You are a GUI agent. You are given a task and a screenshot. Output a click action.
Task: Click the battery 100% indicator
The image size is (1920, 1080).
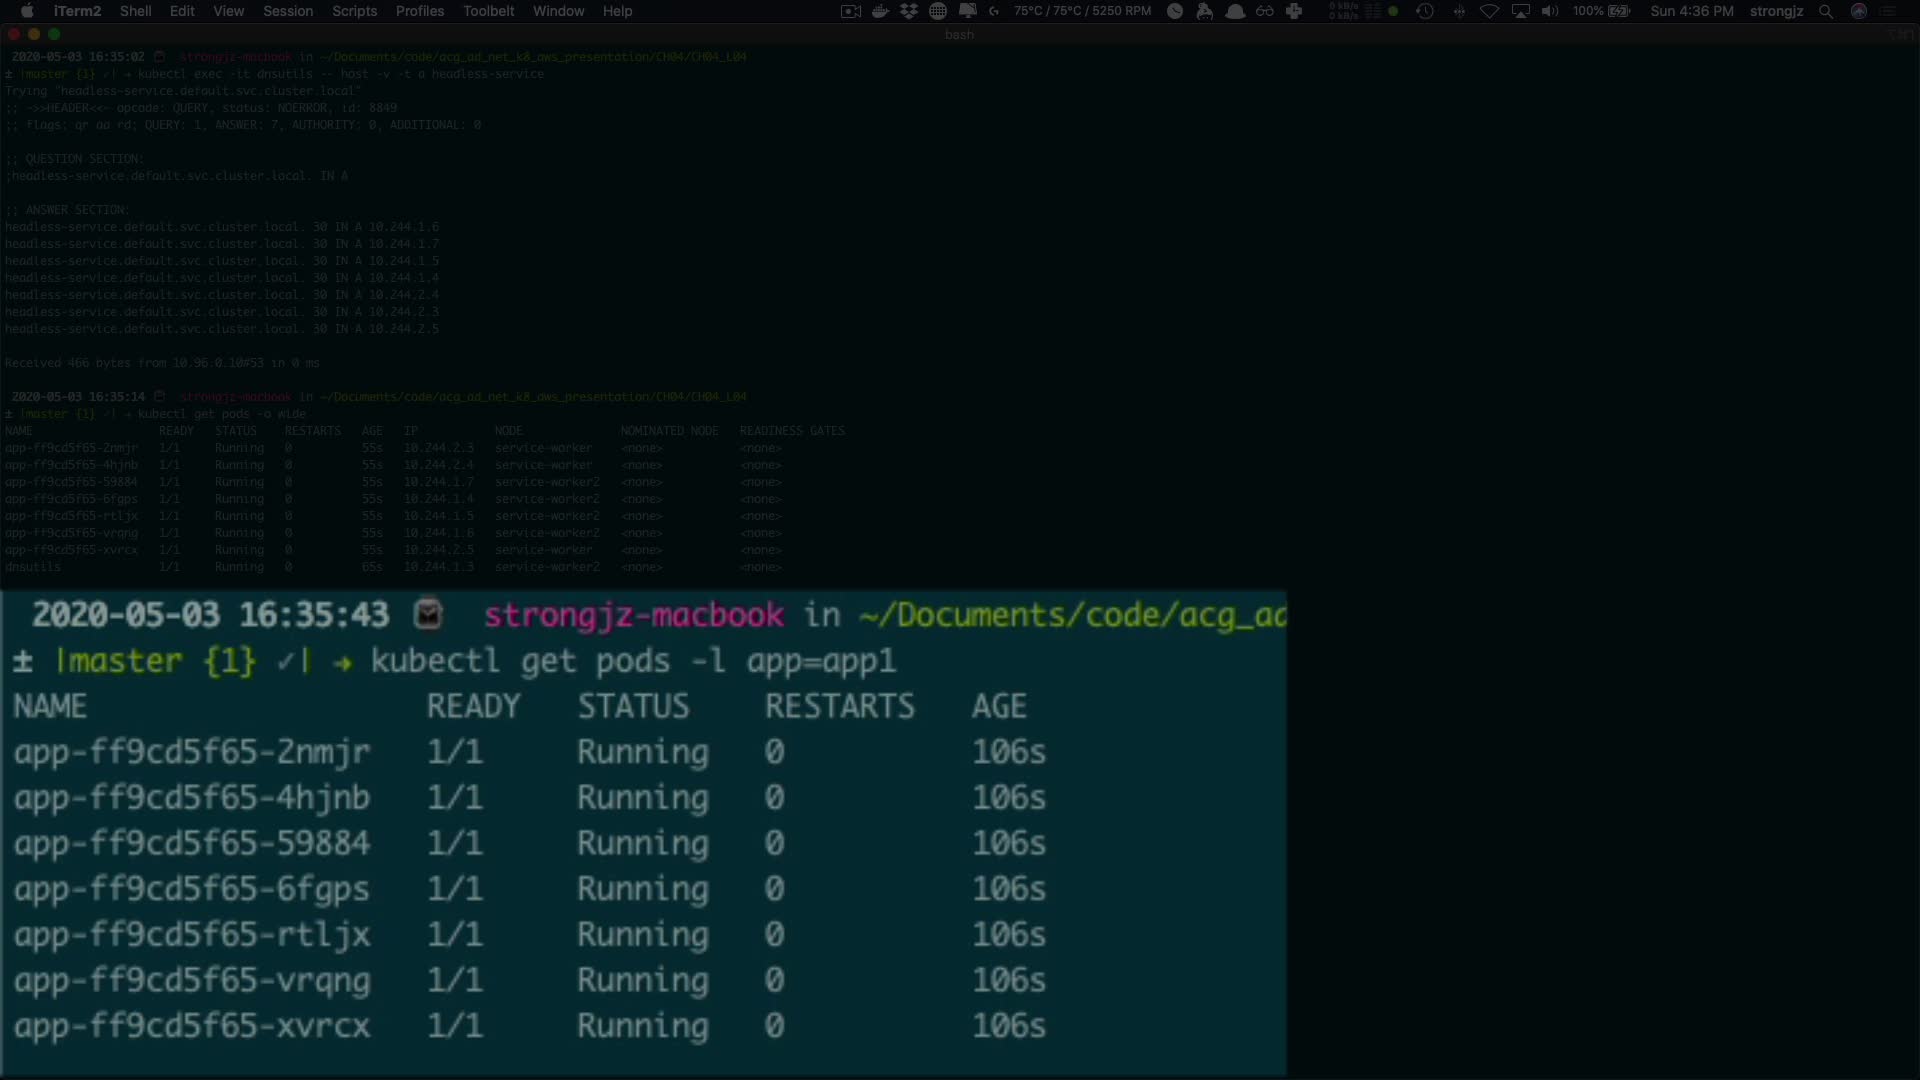pyautogui.click(x=1601, y=11)
